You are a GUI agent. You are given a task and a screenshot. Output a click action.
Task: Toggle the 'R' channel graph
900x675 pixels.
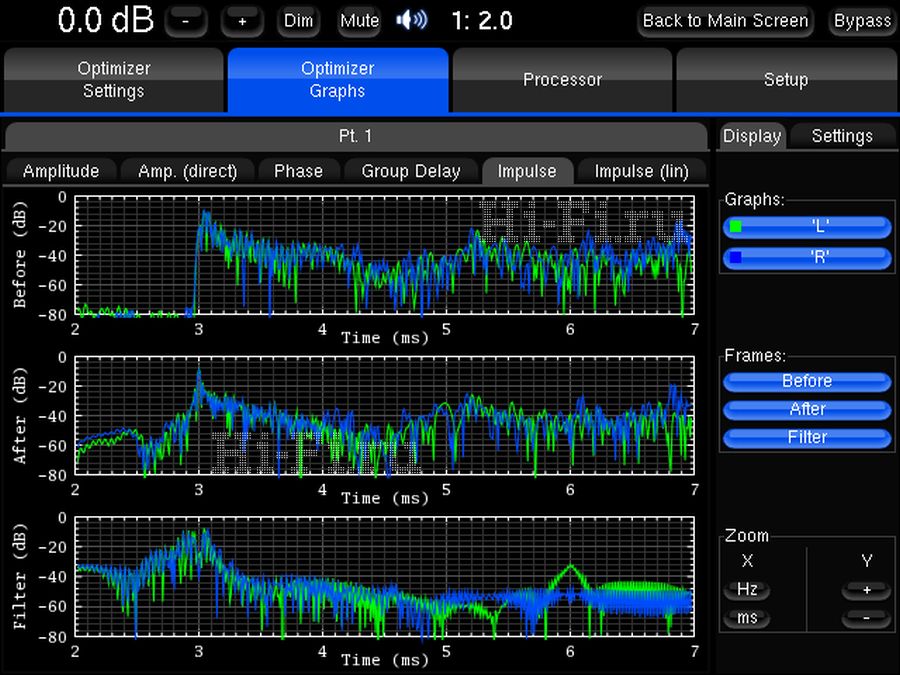[x=807, y=257]
